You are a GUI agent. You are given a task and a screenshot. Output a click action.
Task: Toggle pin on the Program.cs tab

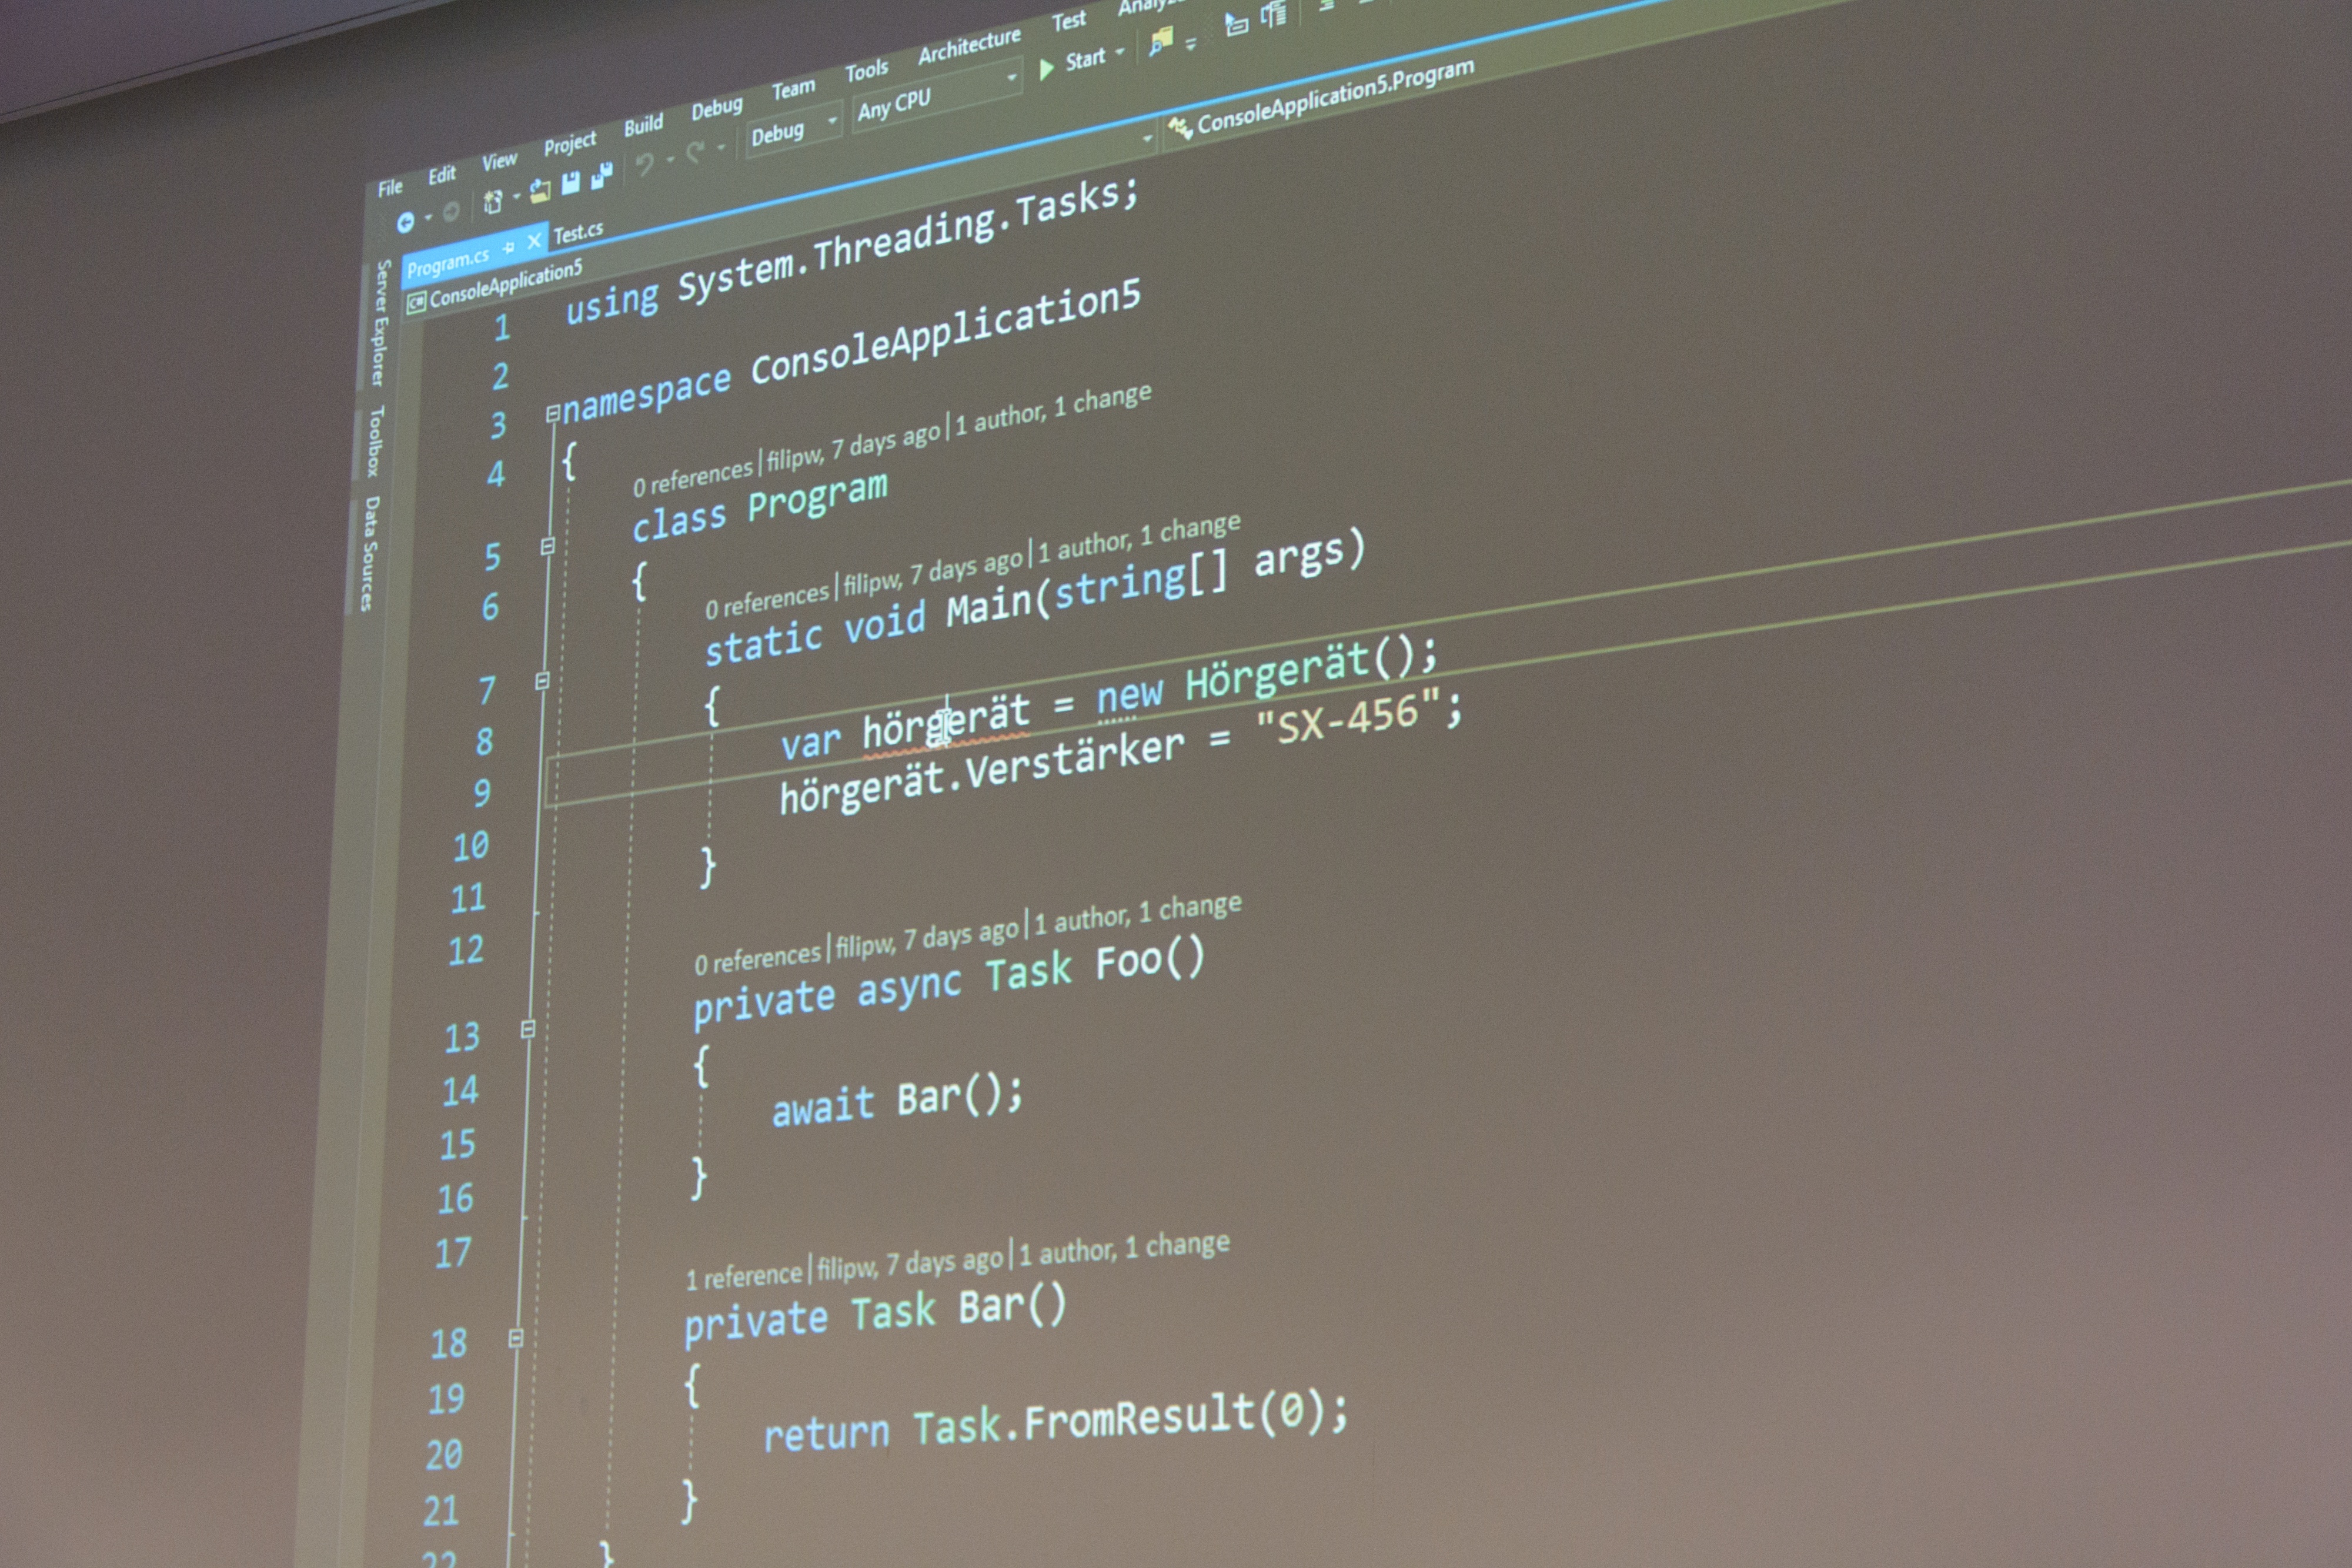(509, 247)
